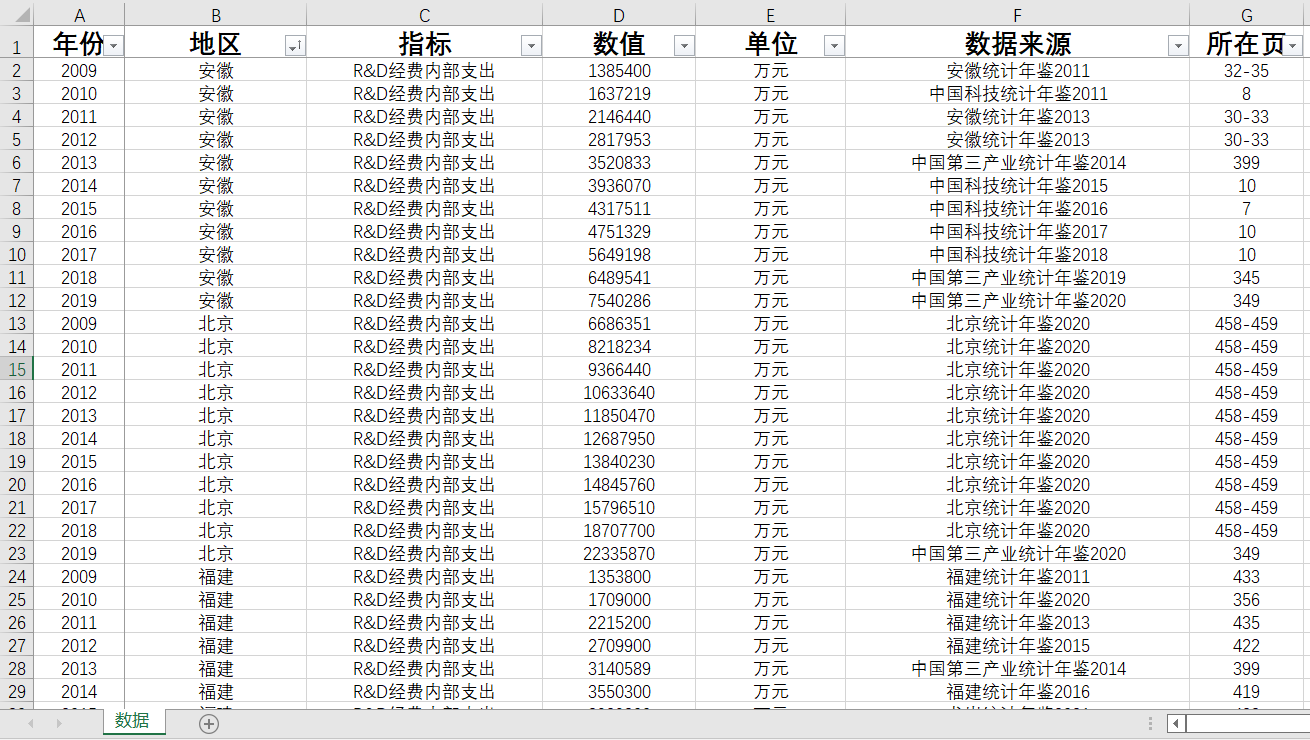Viewport: 1310px width, 740px height.
Task: Click year 2009 in row 2
Action: click(79, 71)
